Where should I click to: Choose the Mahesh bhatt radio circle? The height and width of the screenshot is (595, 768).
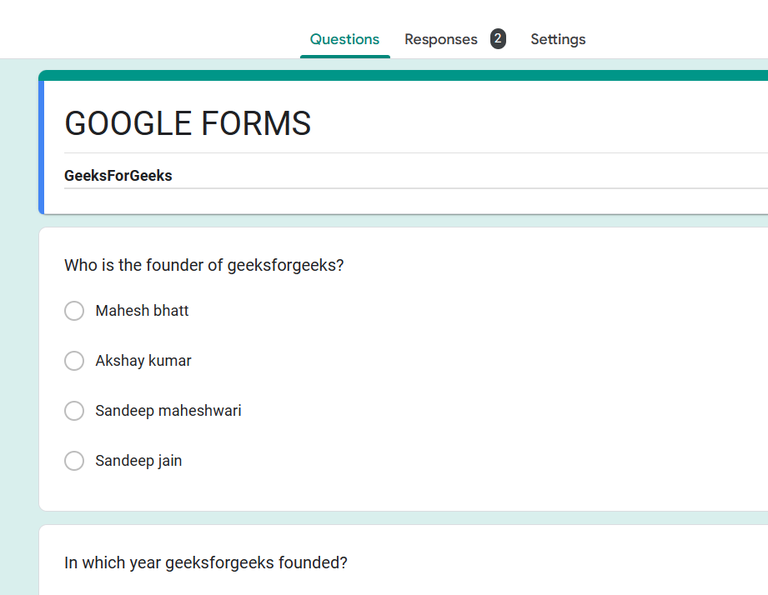tap(74, 310)
